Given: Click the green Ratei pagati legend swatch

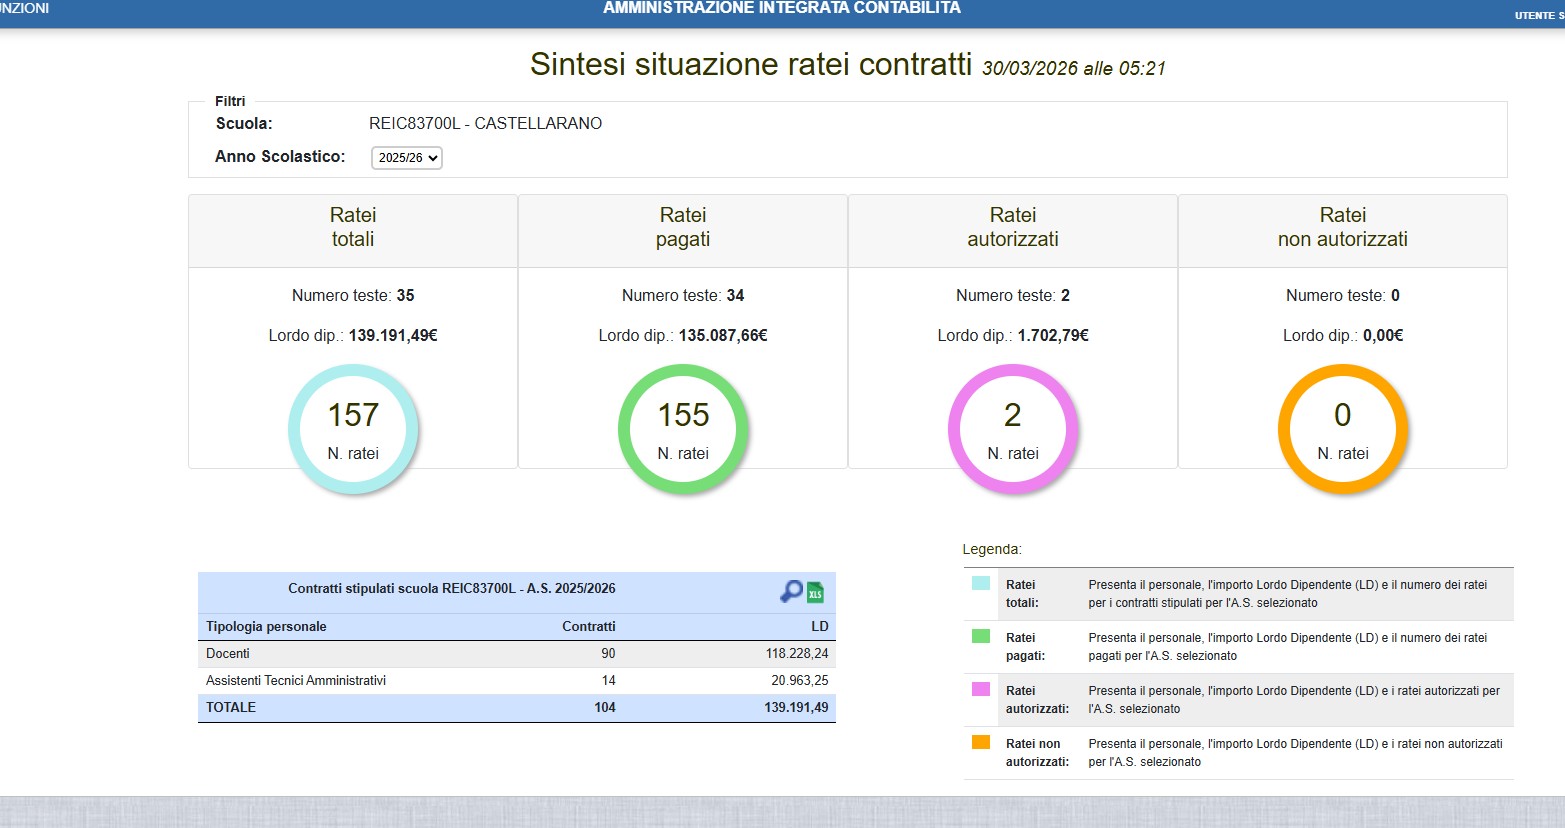Looking at the screenshot, I should coord(981,636).
